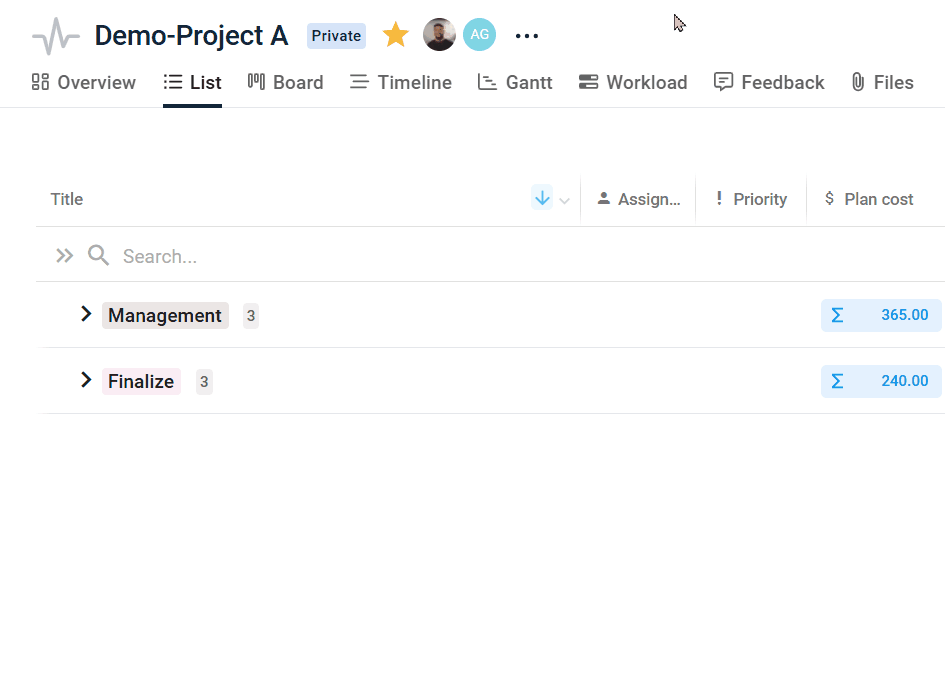Click the project pulse logo icon
Image resolution: width=945 pixels, height=685 pixels.
(55, 37)
